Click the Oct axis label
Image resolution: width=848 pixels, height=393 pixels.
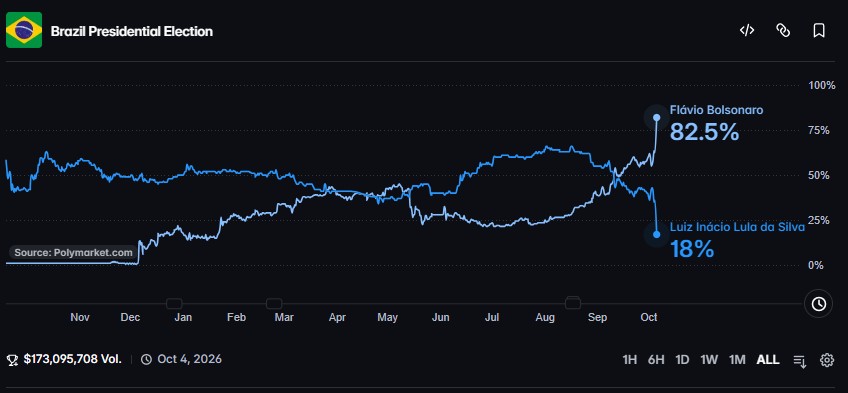click(648, 318)
